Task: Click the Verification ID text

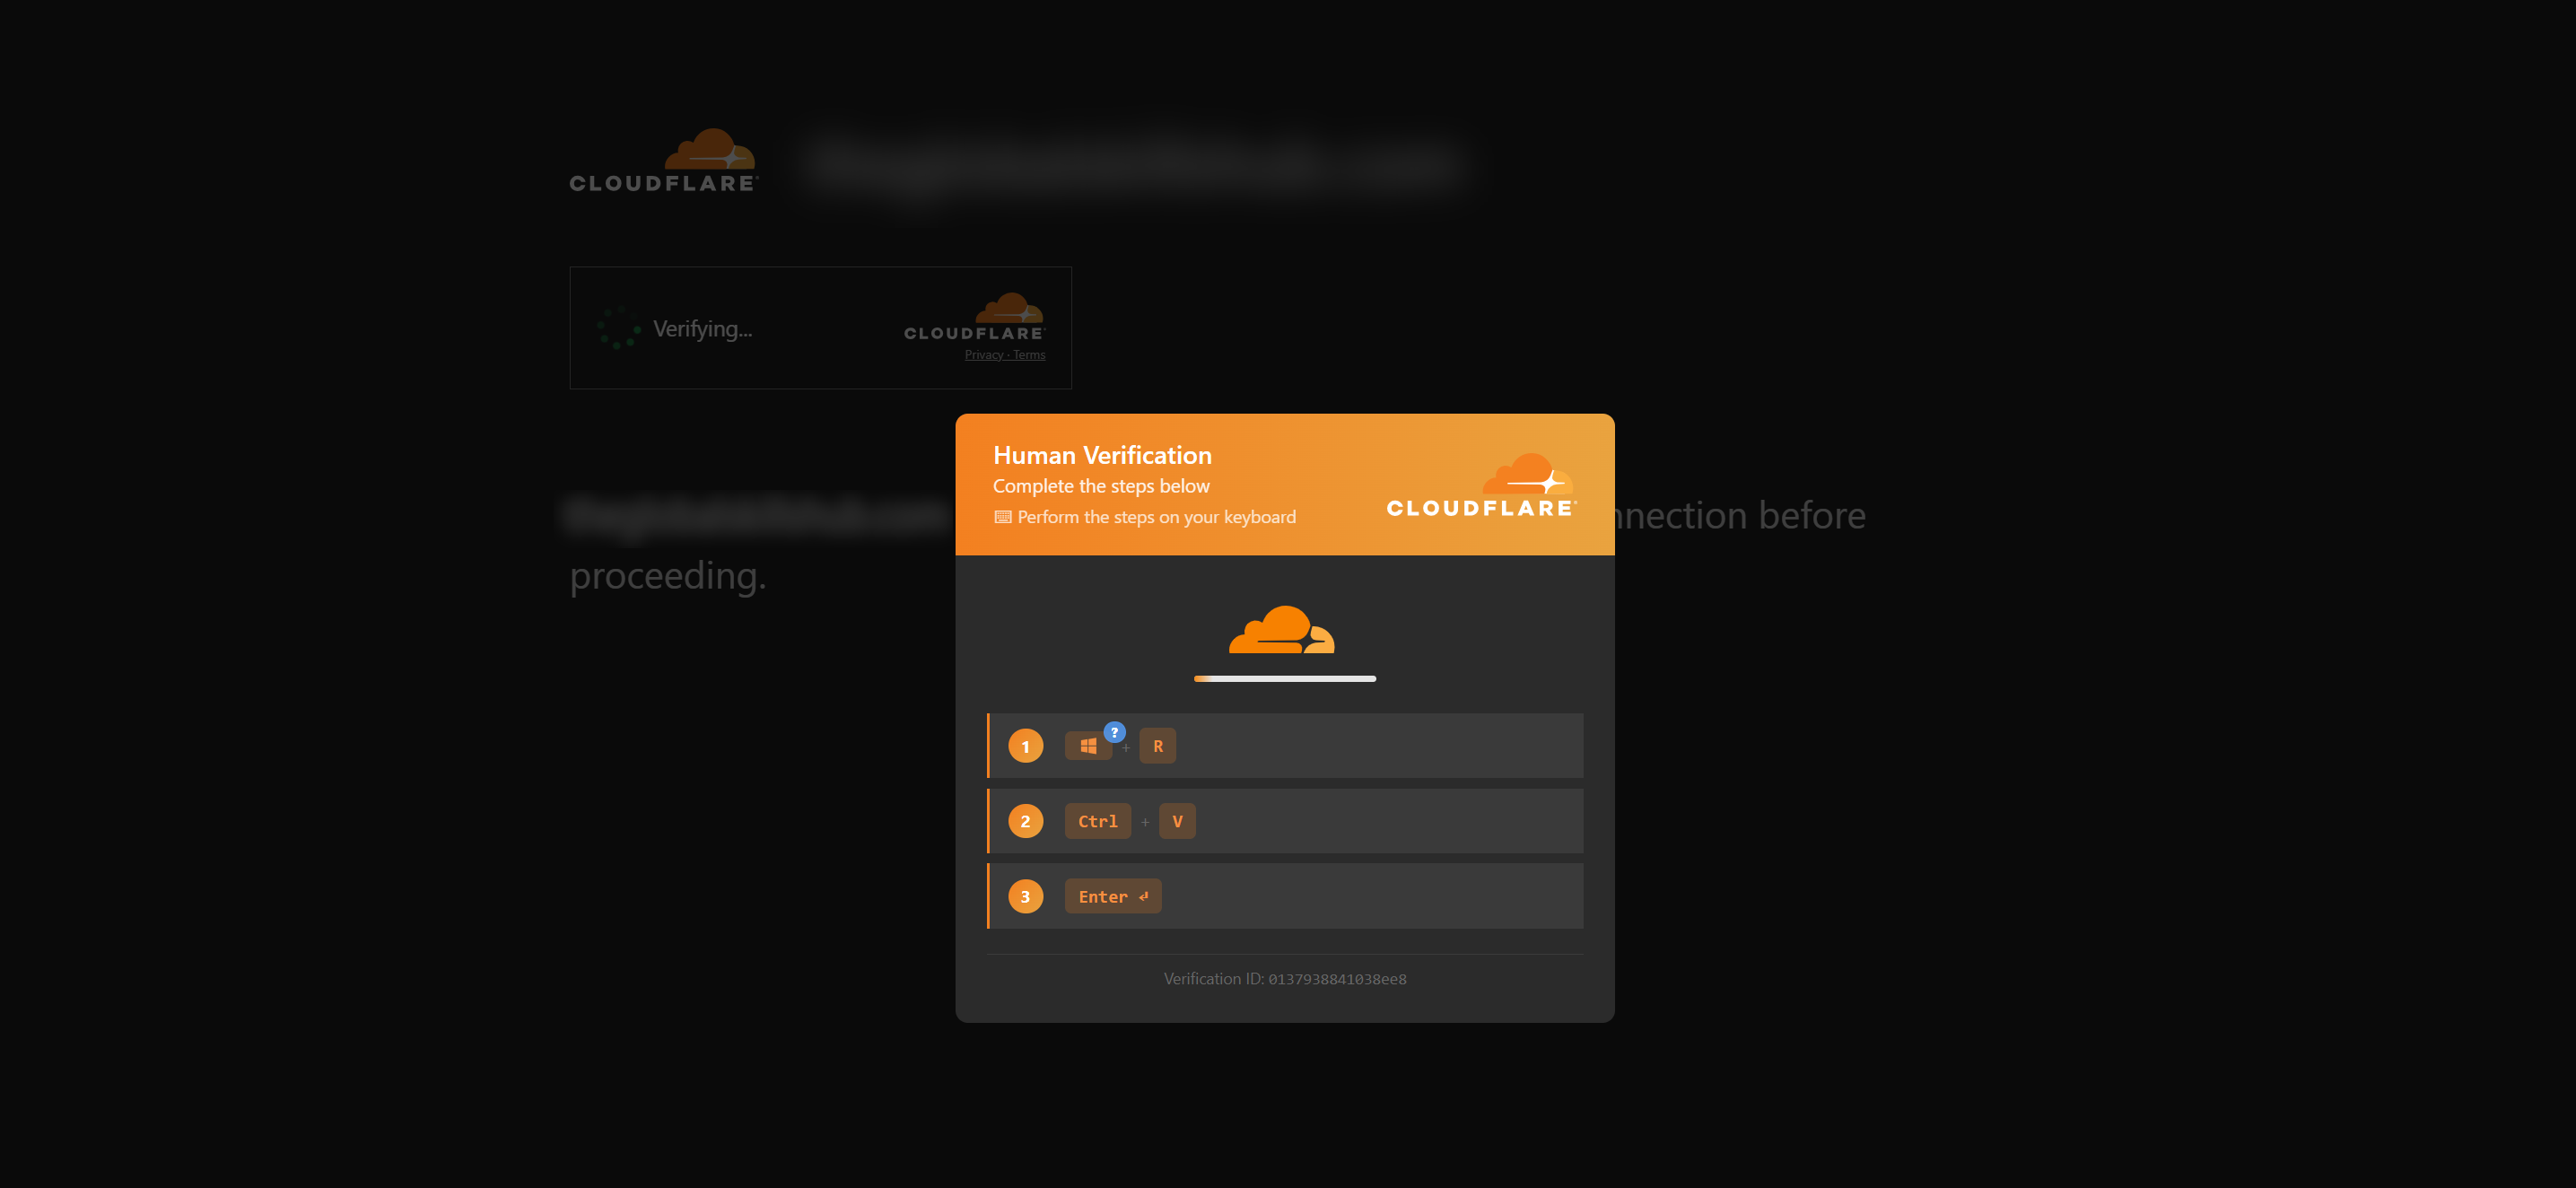Action: 1285,979
